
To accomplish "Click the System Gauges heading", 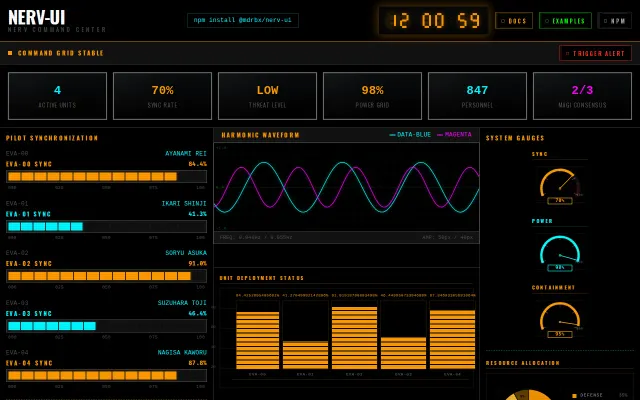I will point(515,138).
